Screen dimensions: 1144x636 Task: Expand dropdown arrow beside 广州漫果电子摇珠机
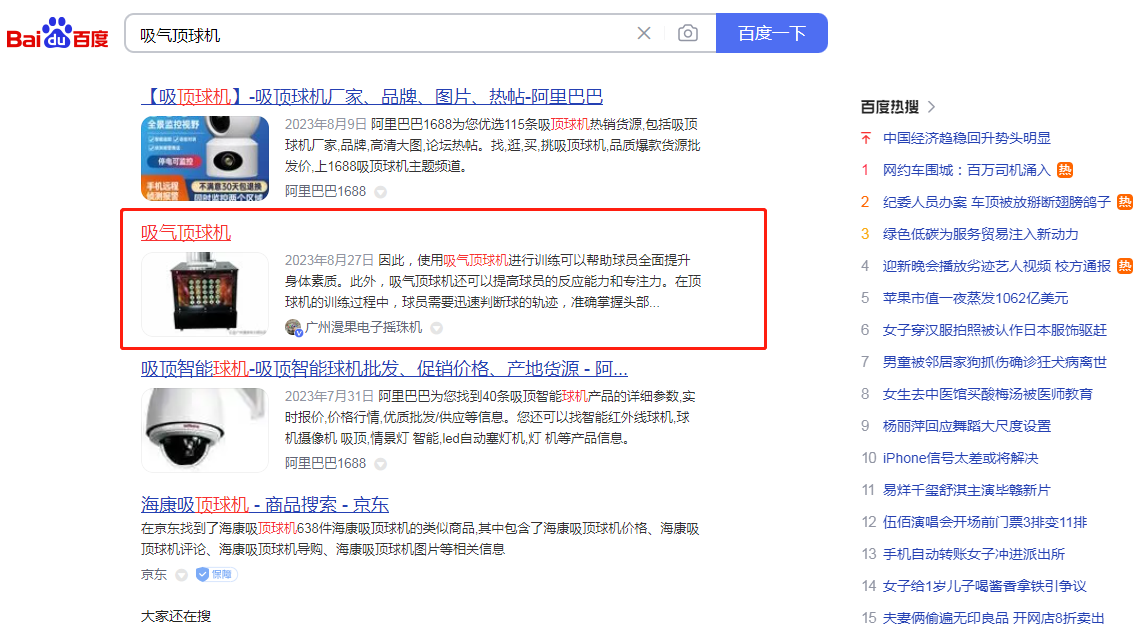436,328
